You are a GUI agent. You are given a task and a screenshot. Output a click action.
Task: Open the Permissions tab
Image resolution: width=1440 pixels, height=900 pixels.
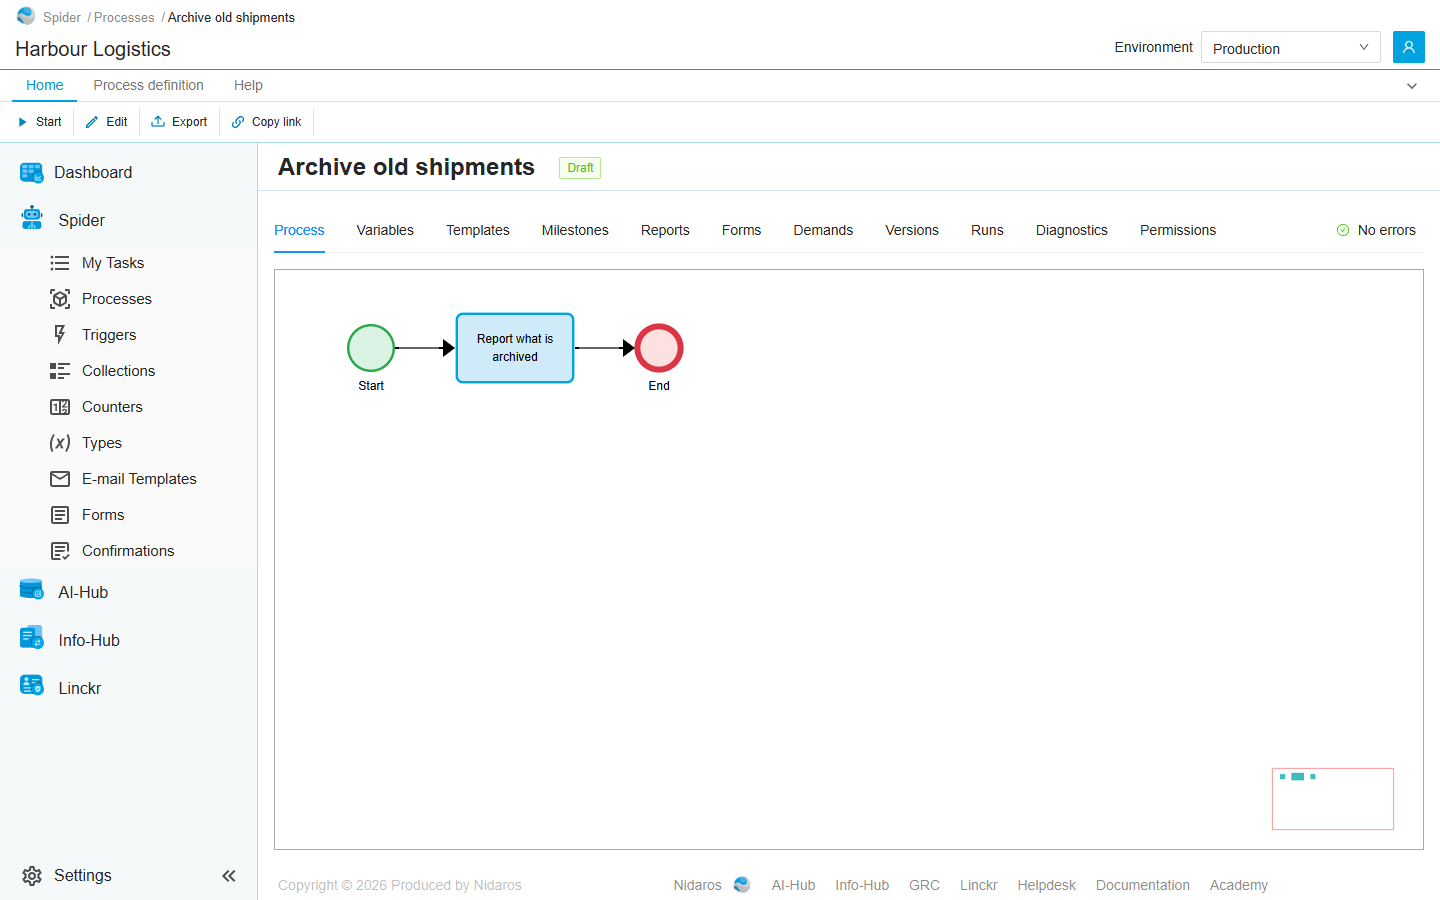1178,230
